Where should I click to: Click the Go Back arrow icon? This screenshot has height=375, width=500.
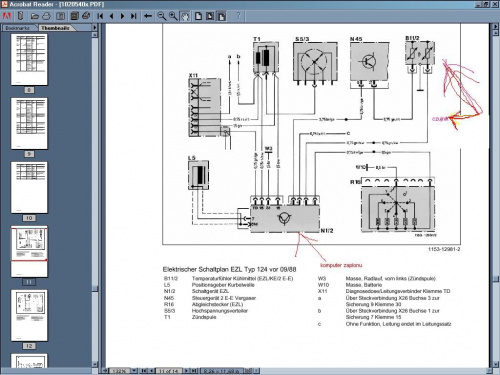(x=148, y=16)
